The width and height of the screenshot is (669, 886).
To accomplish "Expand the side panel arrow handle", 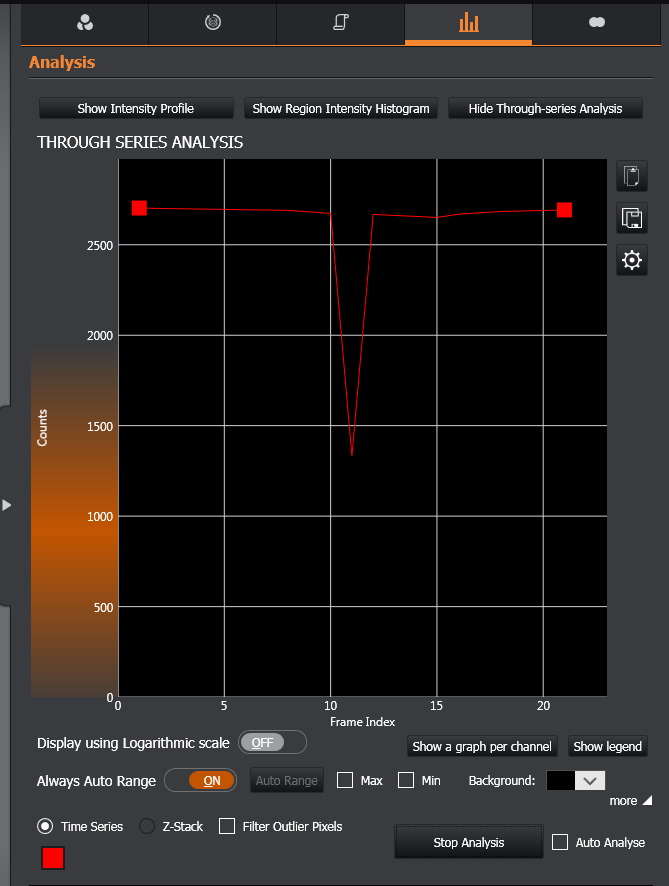I will pyautogui.click(x=7, y=505).
